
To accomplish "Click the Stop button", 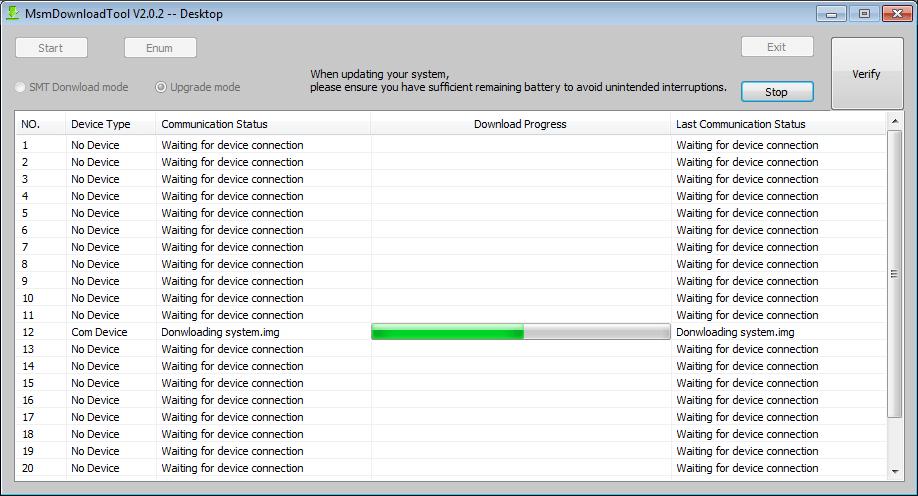I will [x=776, y=92].
